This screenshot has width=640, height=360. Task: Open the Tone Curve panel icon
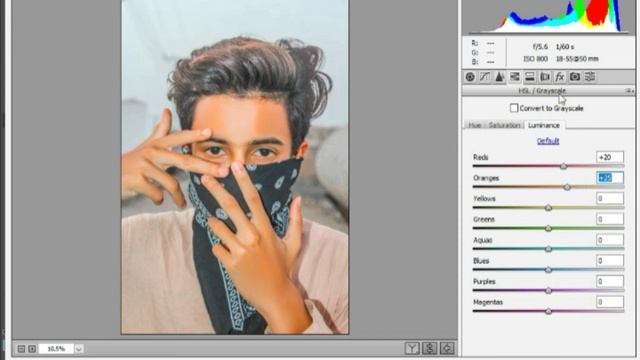(485, 77)
